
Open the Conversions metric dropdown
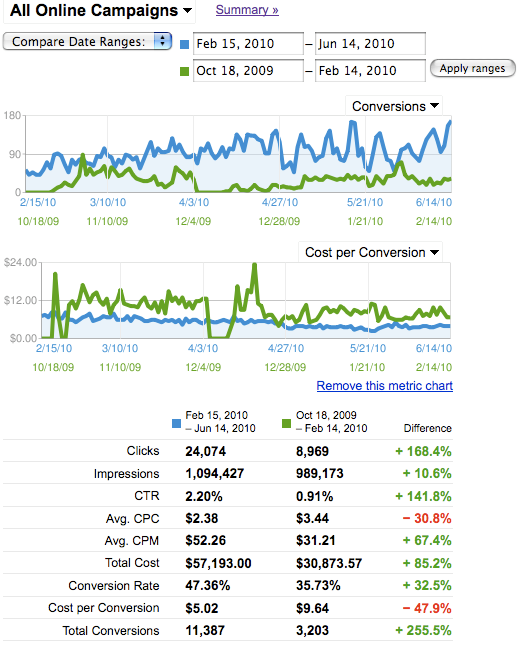[x=394, y=106]
